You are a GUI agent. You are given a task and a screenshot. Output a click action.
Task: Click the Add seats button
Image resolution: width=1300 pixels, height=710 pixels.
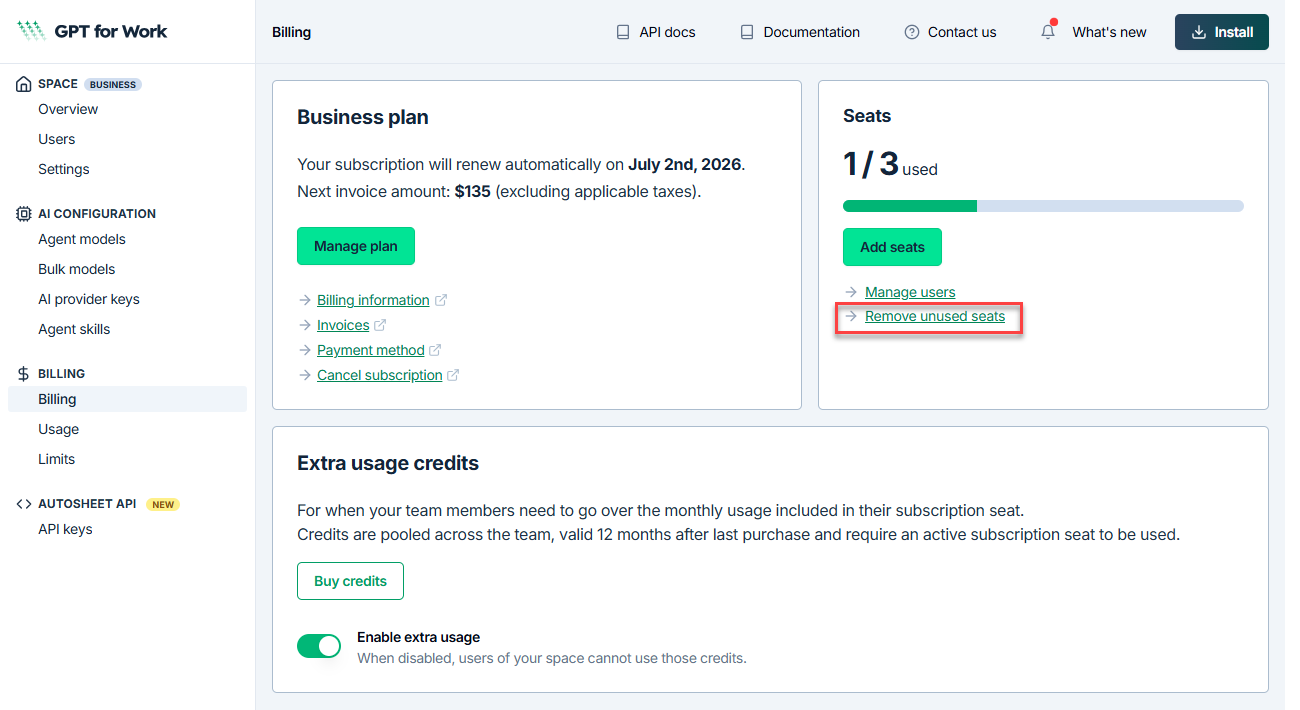click(892, 247)
